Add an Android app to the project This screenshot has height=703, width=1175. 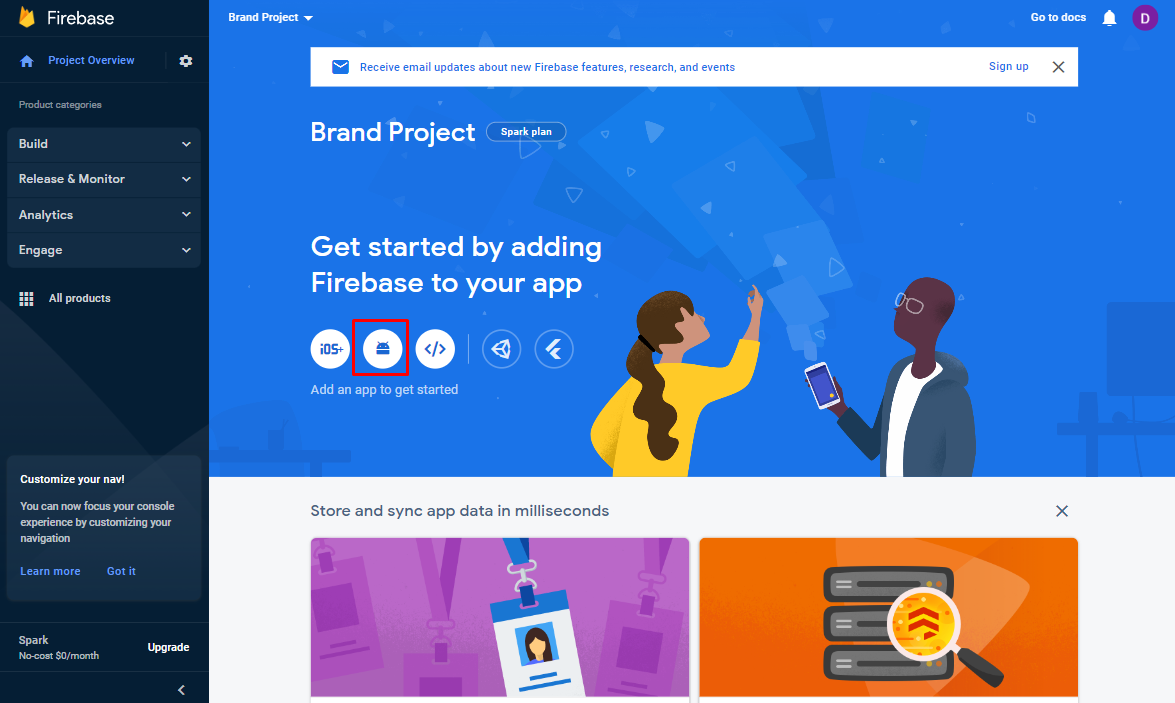click(x=382, y=349)
